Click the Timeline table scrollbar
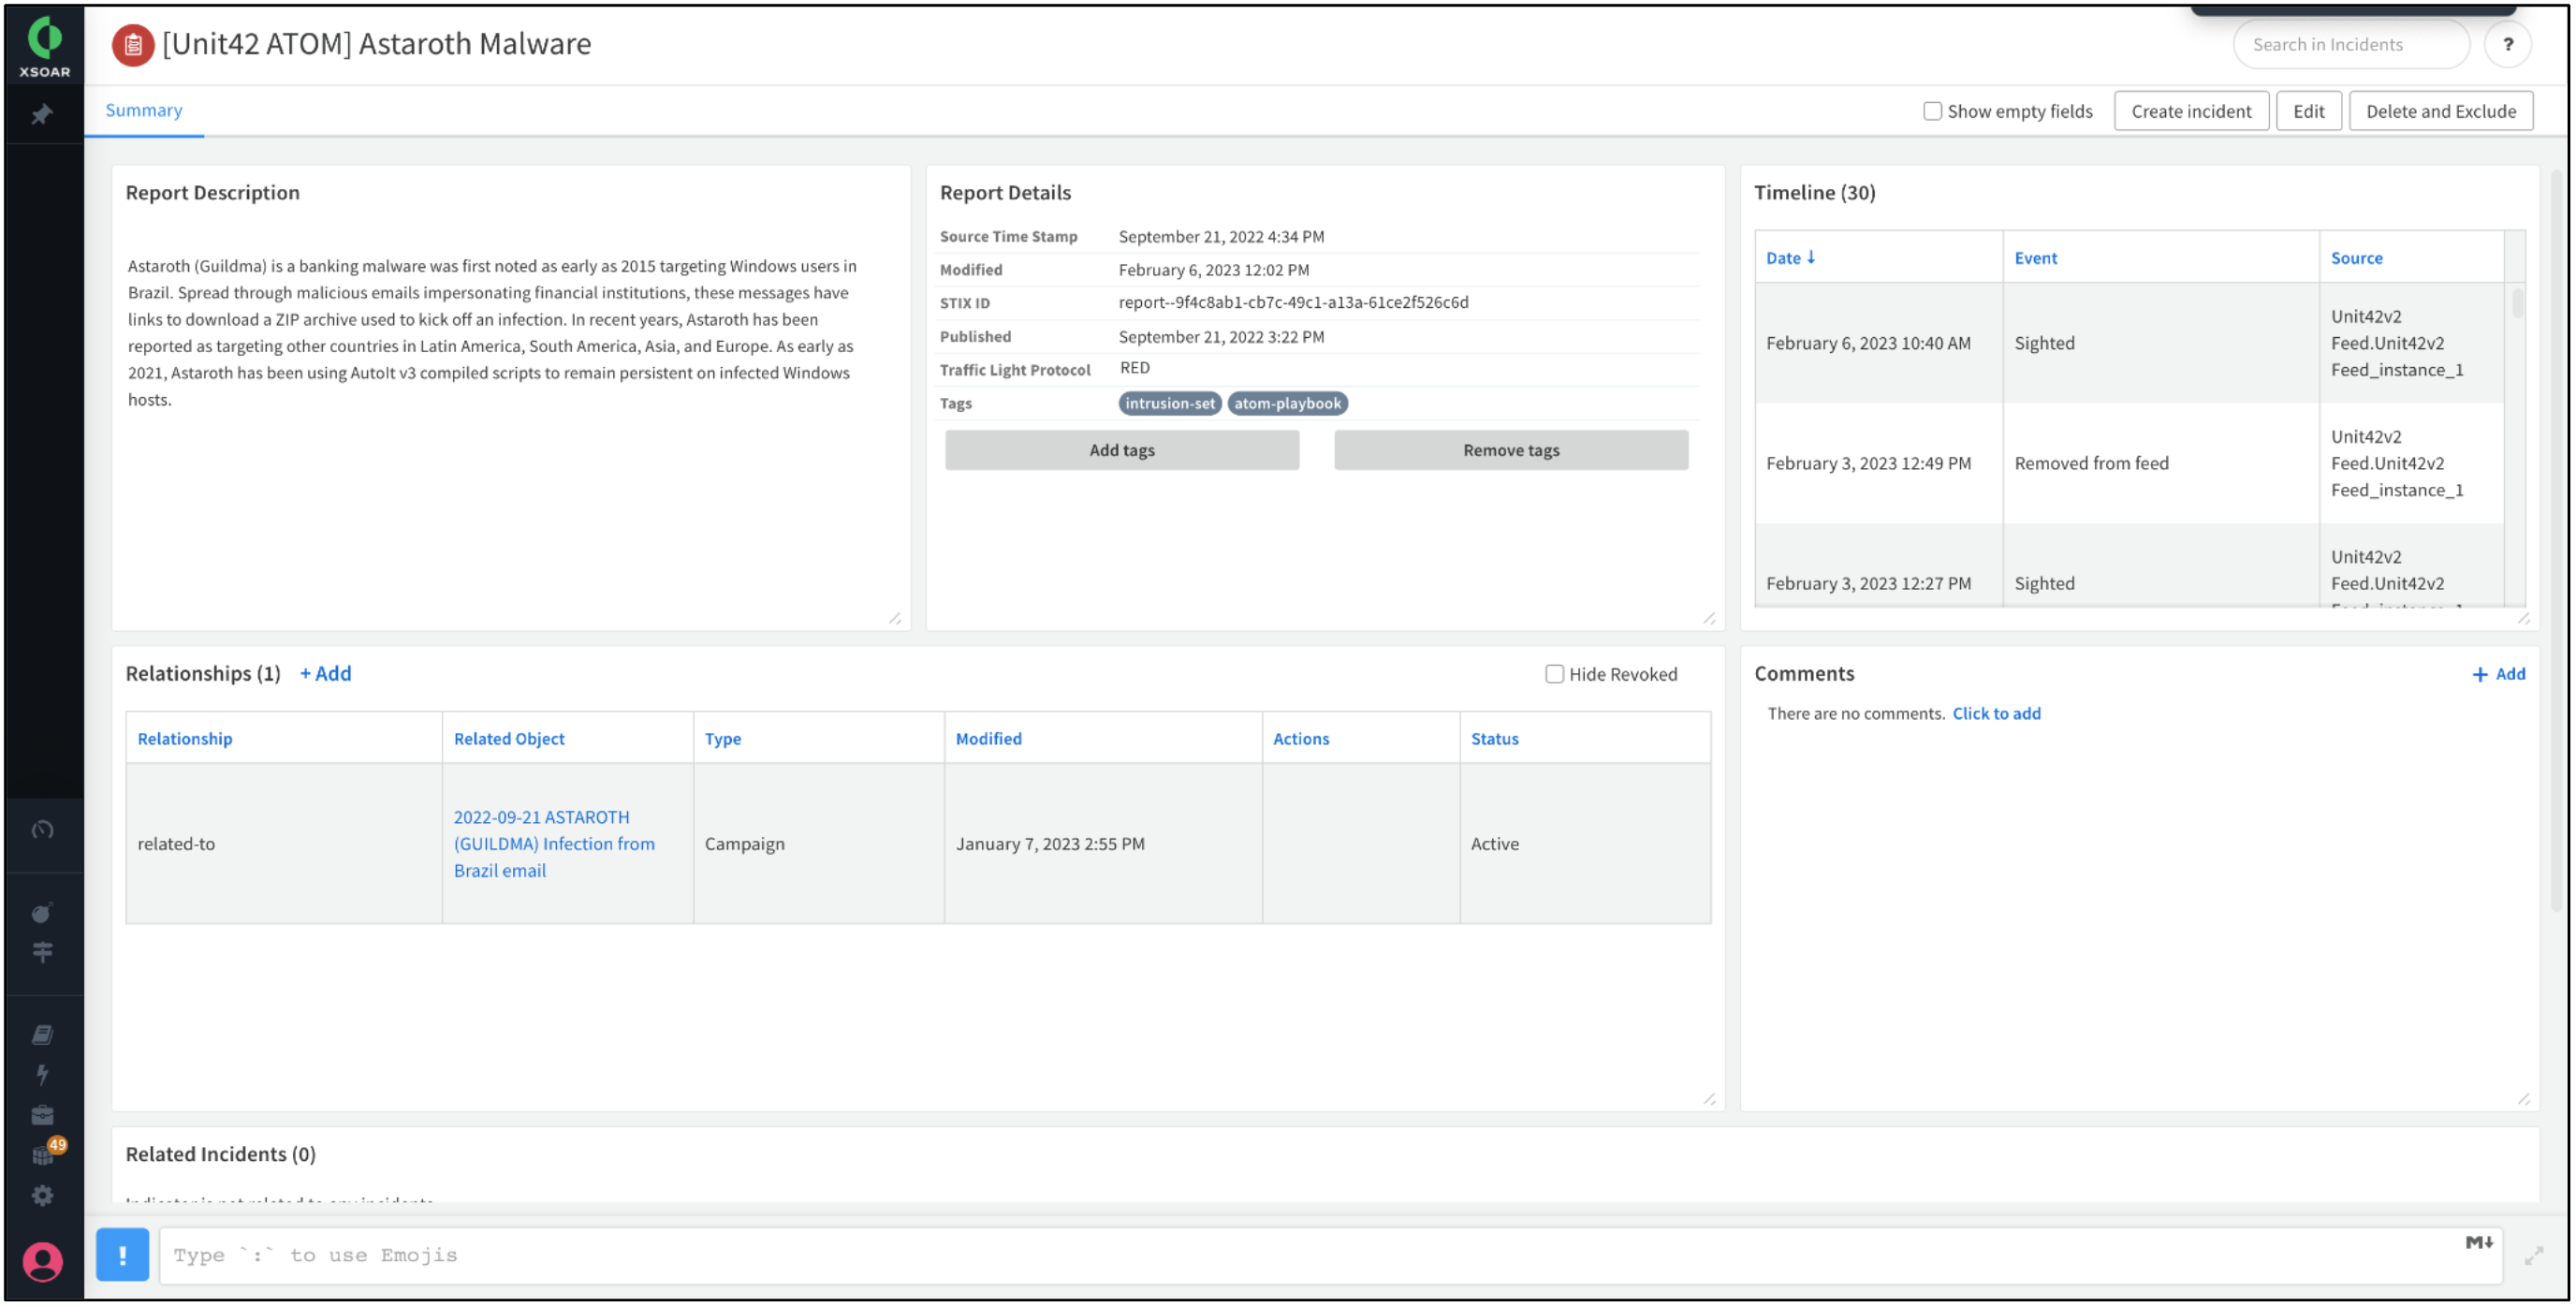 [2516, 303]
